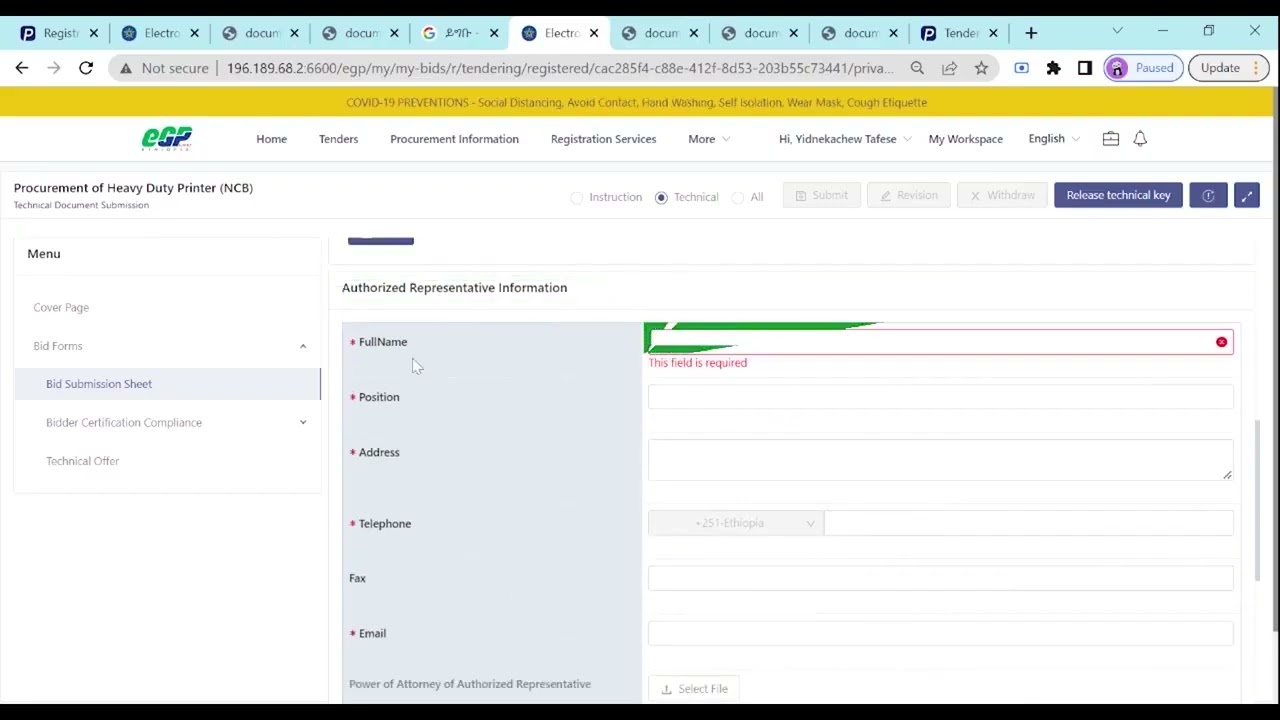Click the share page icon in address bar

click(949, 68)
